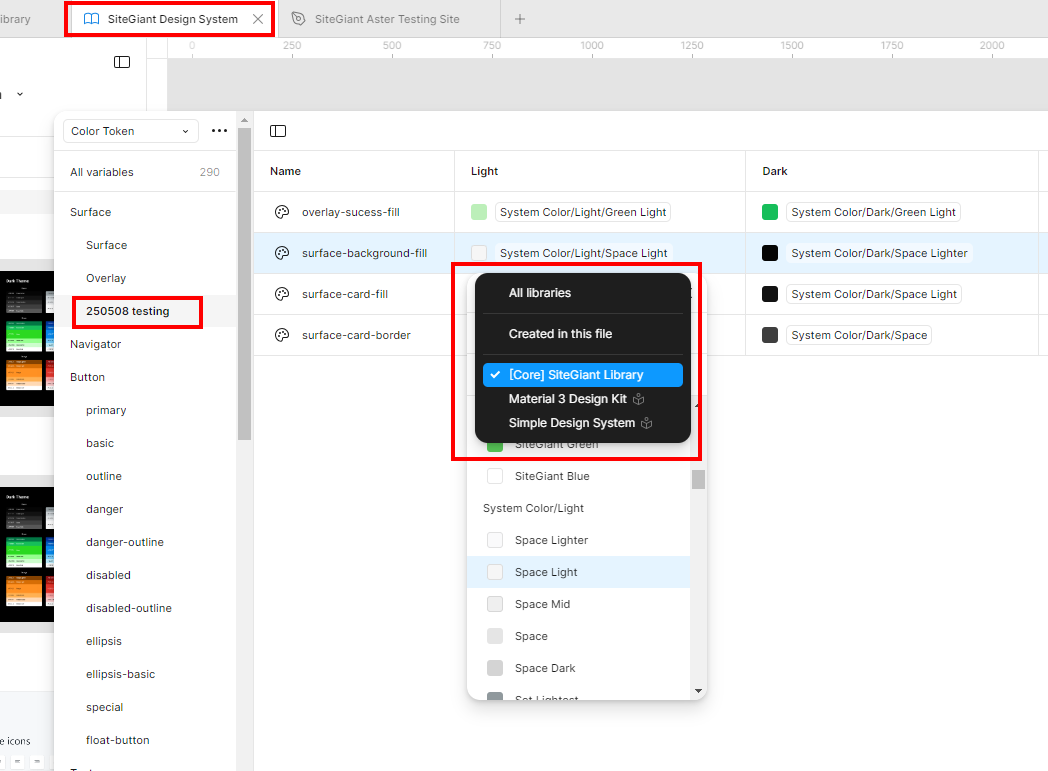
Task: Toggle variables sidebar icon in table header
Action: [x=278, y=131]
